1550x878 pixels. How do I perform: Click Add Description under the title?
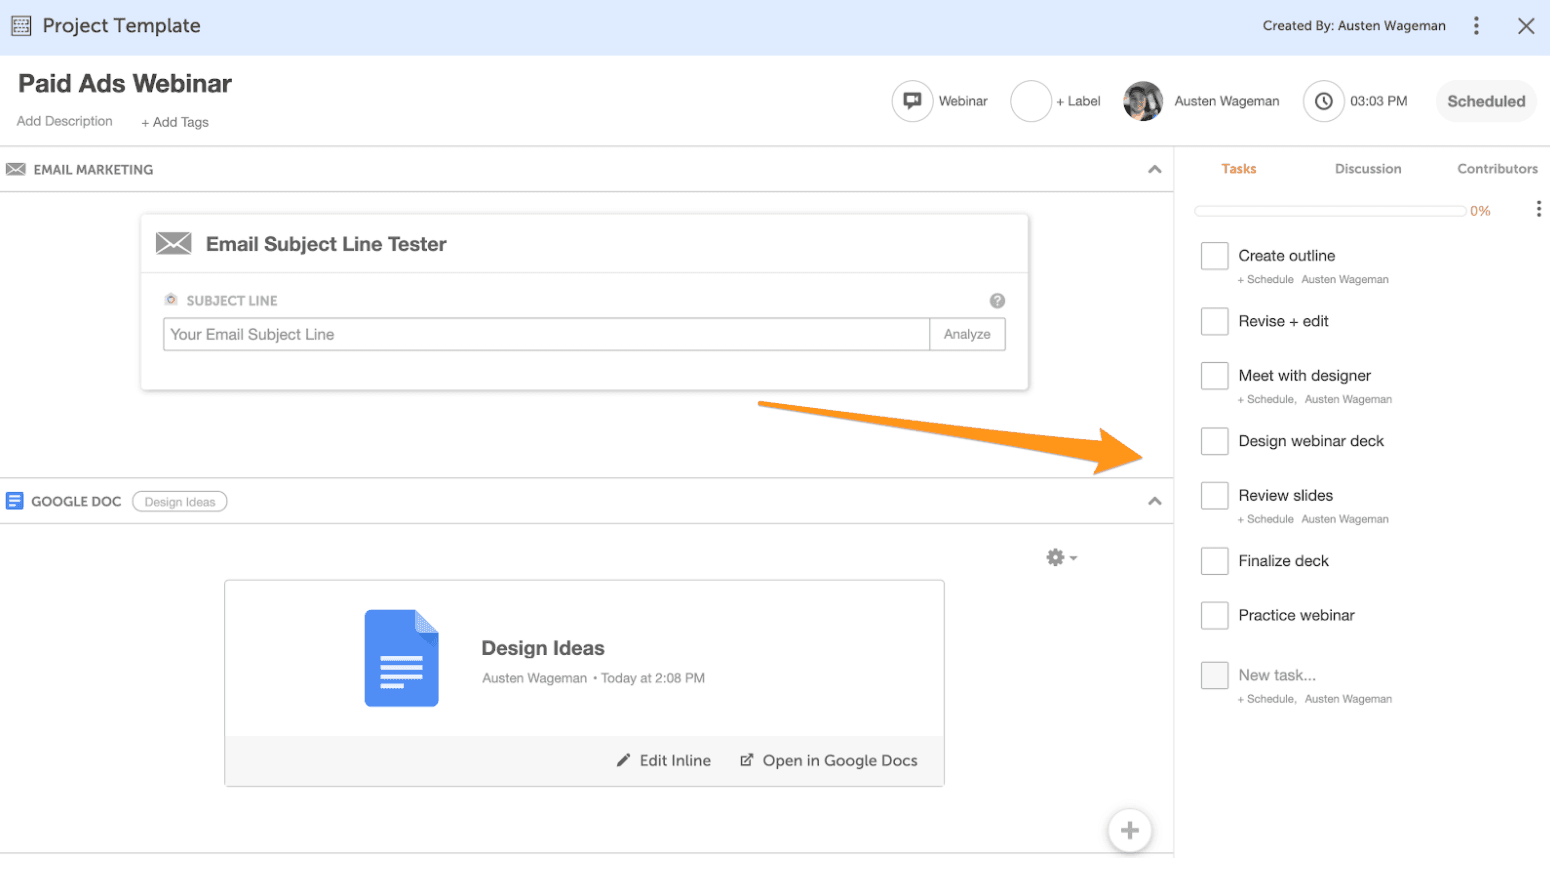tap(65, 121)
